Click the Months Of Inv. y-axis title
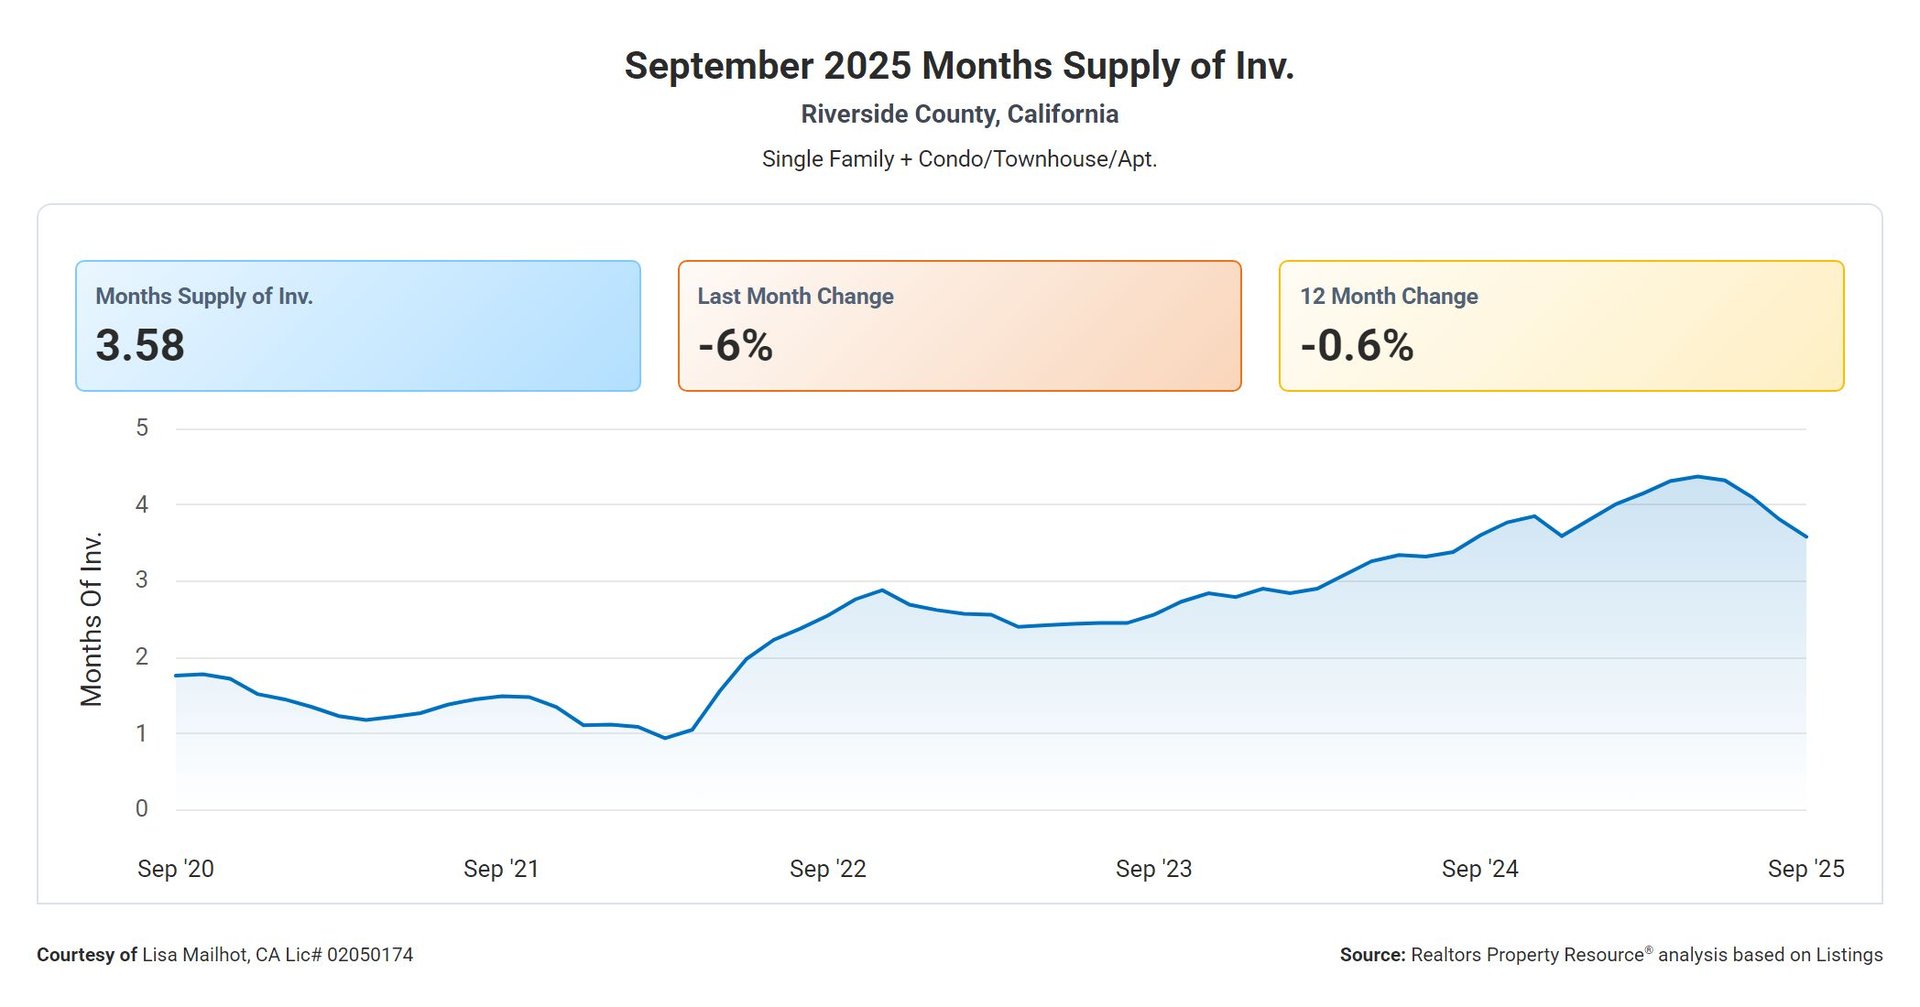1920x1007 pixels. point(92,620)
